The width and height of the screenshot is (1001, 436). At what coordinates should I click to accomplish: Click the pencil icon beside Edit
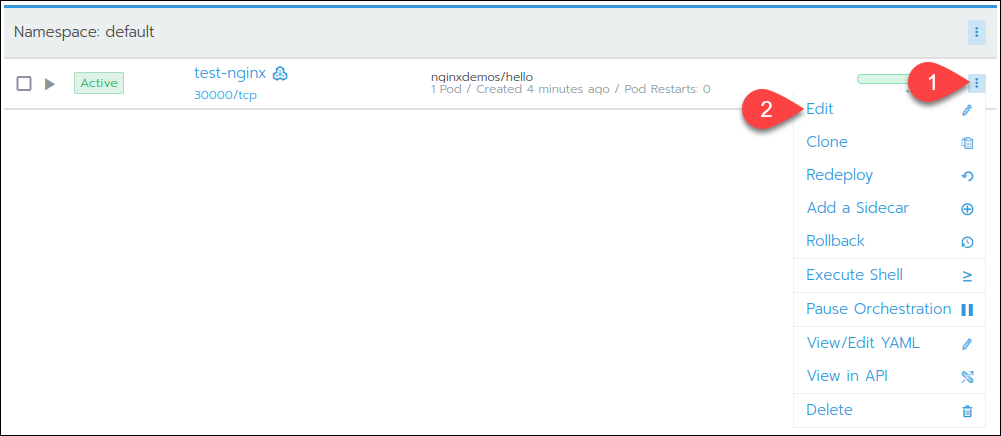[x=967, y=110]
